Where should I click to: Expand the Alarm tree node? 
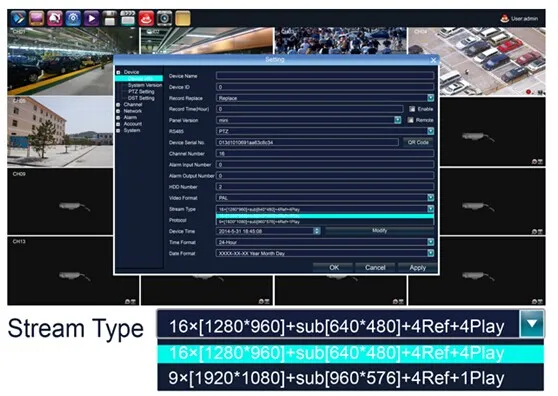pos(118,117)
